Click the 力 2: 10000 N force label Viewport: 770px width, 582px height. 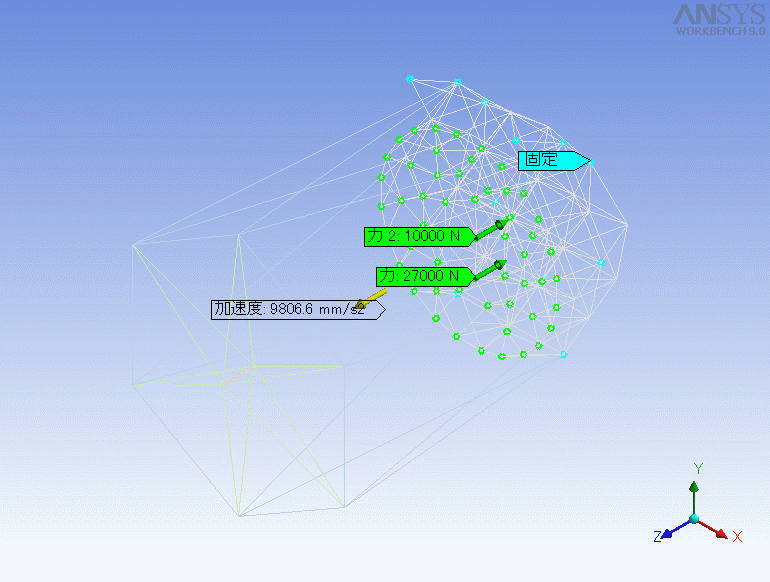coord(420,236)
